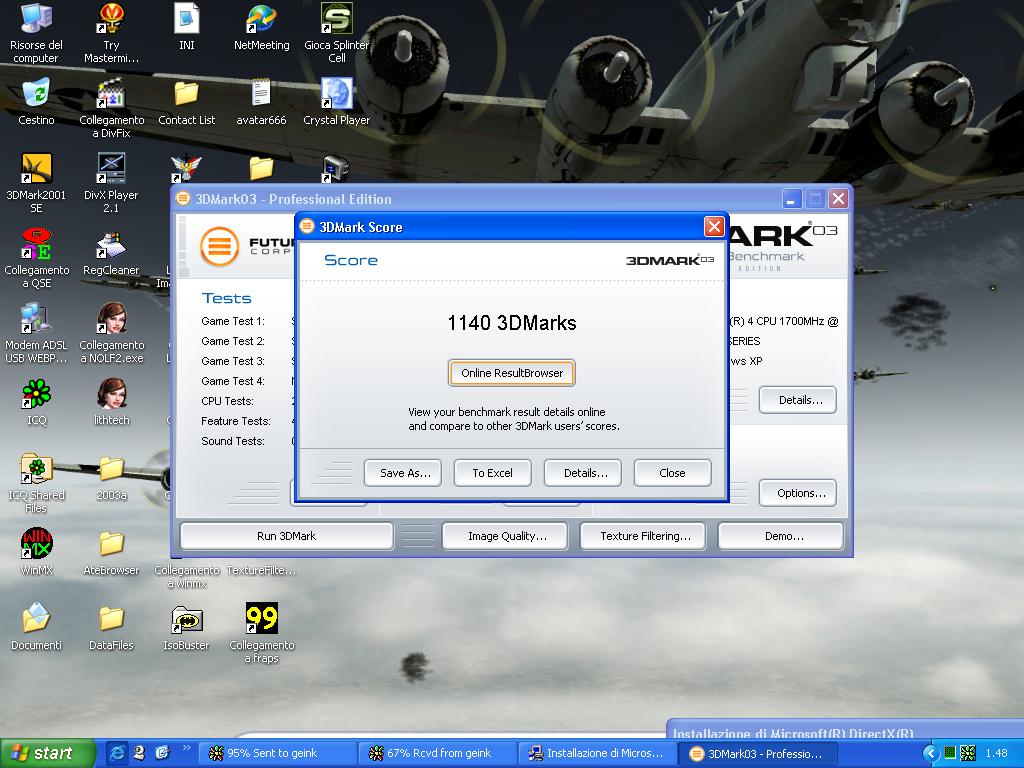Select the Collegamento a DivFix shortcut
Screen dimensions: 1024x768
pyautogui.click(x=112, y=108)
